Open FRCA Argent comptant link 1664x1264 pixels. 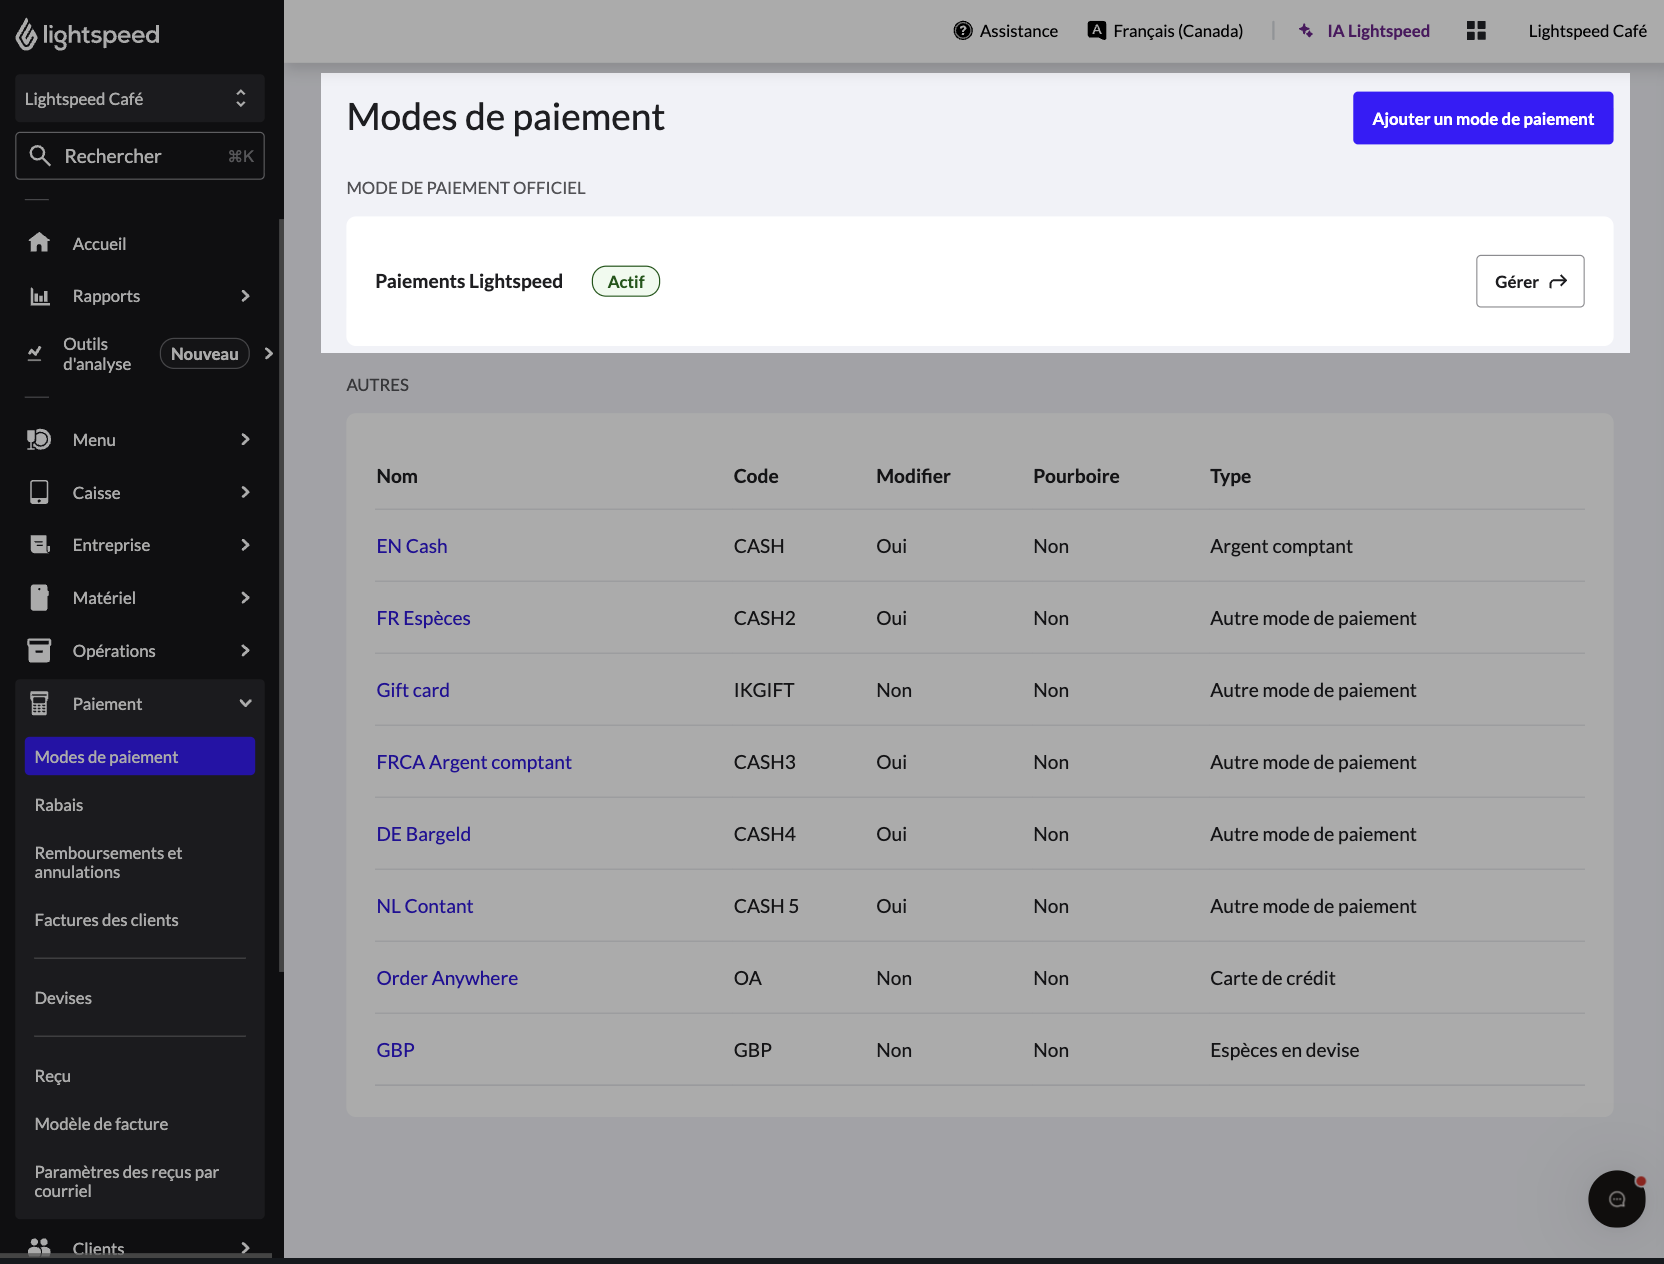point(474,762)
